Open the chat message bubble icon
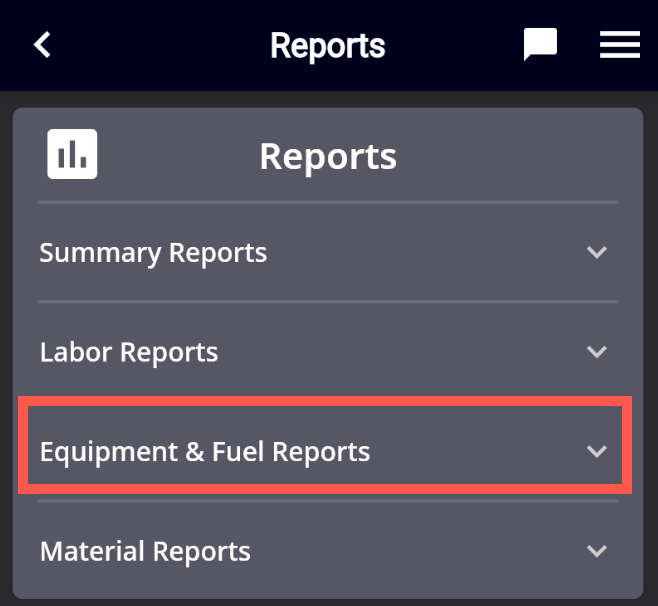 pos(540,45)
